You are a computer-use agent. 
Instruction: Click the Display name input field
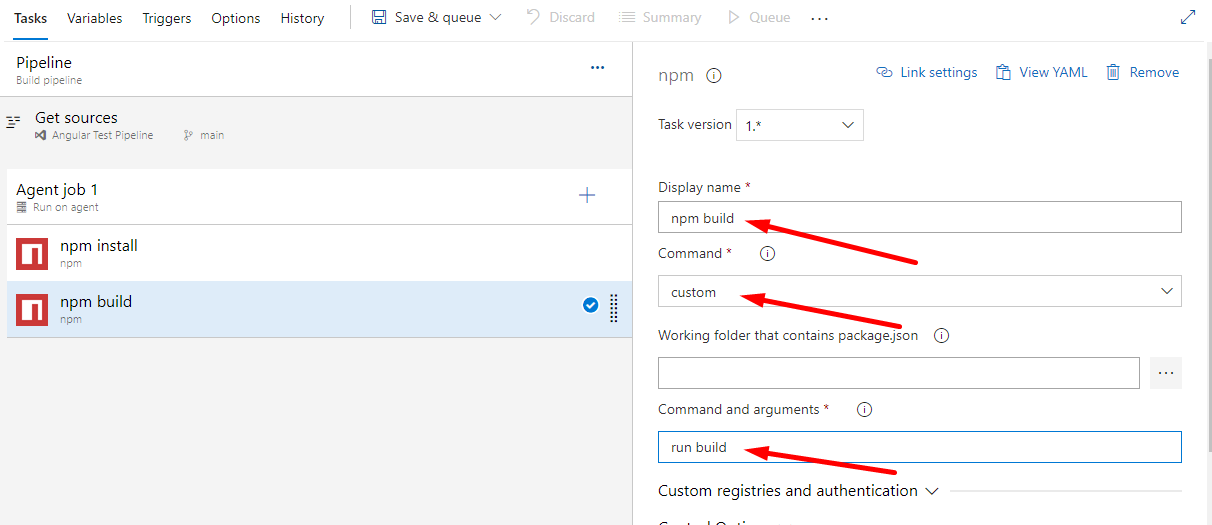coord(919,217)
